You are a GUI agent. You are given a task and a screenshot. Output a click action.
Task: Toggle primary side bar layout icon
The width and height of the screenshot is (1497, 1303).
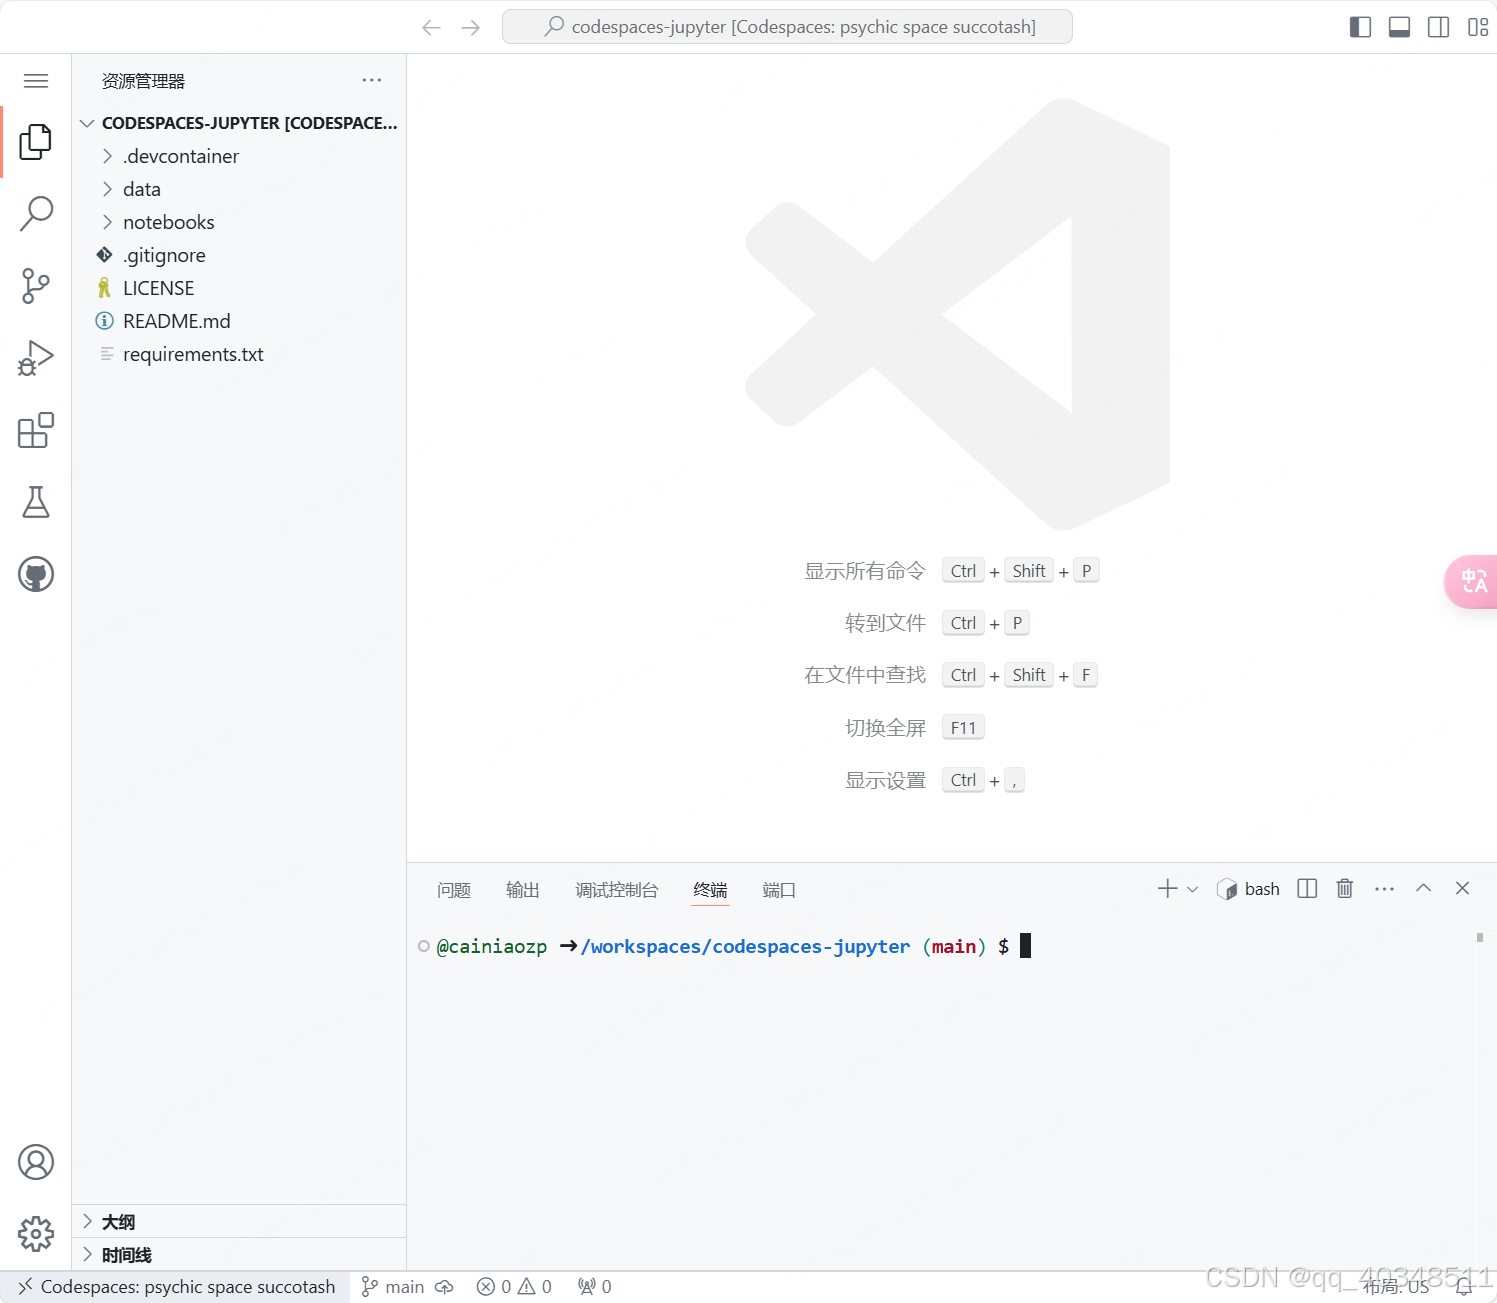[1360, 27]
